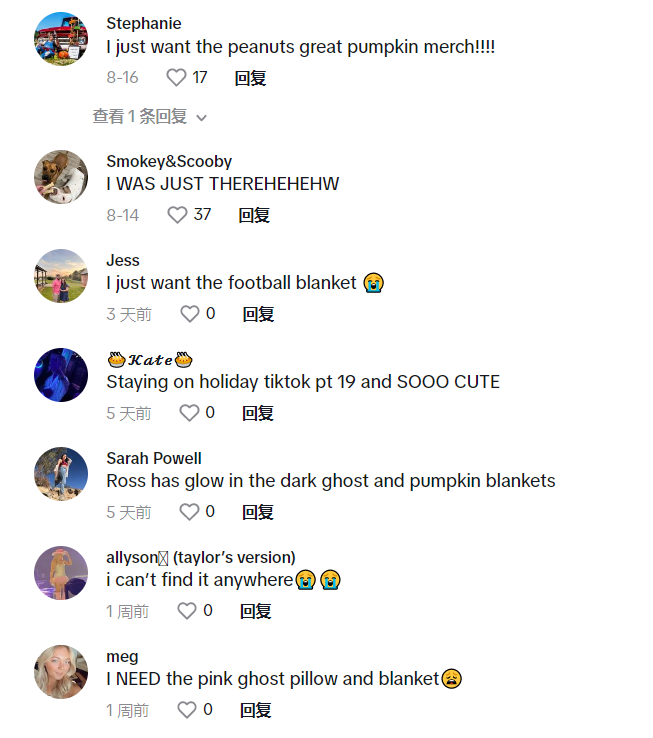
Task: Click 回复 under Sarah Powell's comment
Action: click(258, 512)
